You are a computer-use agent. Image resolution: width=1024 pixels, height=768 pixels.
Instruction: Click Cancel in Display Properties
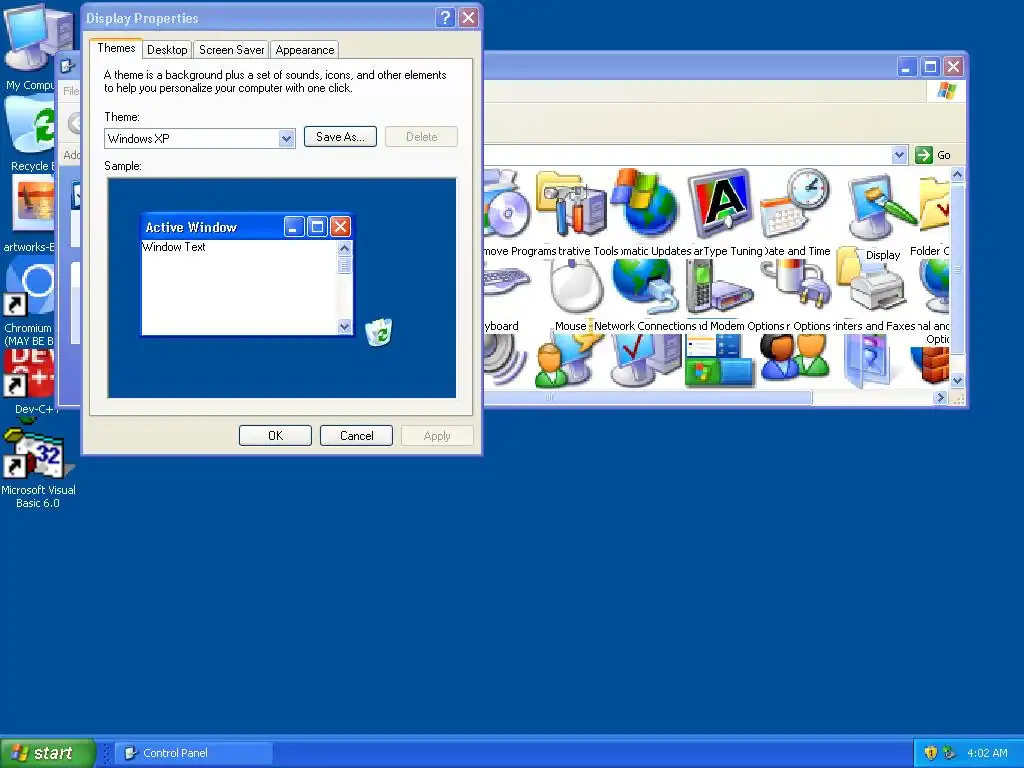pyautogui.click(x=357, y=436)
